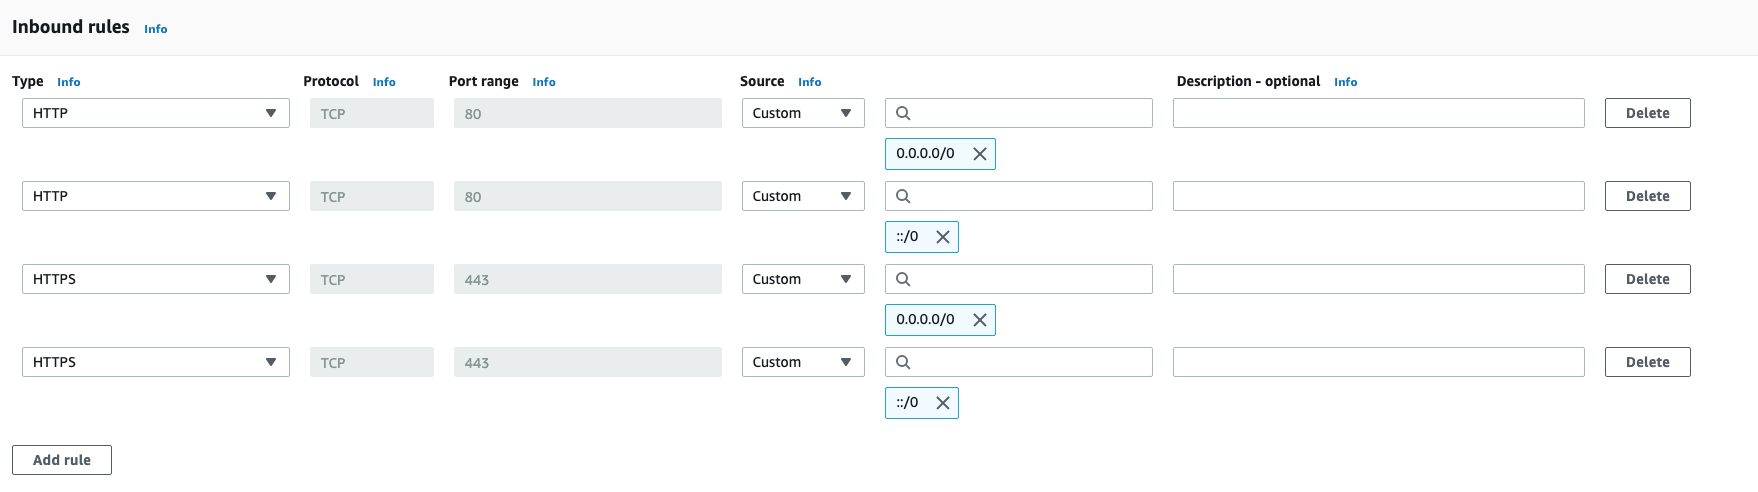Open the Custom source dropdown in last HTTPS rule

click(803, 362)
